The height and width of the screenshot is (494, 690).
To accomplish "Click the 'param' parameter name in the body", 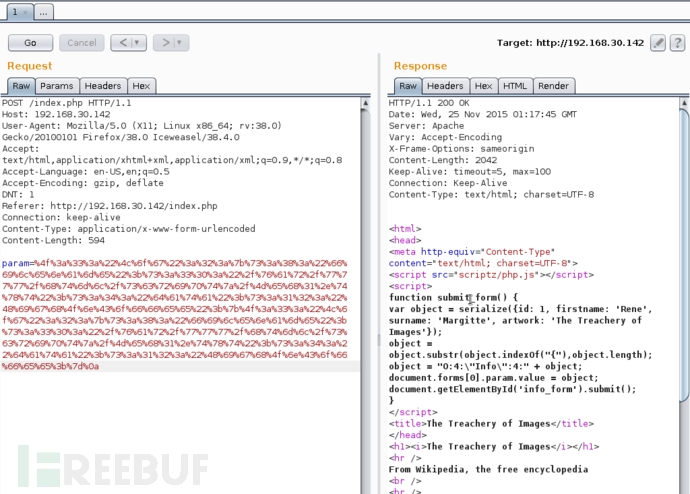I will 15,263.
